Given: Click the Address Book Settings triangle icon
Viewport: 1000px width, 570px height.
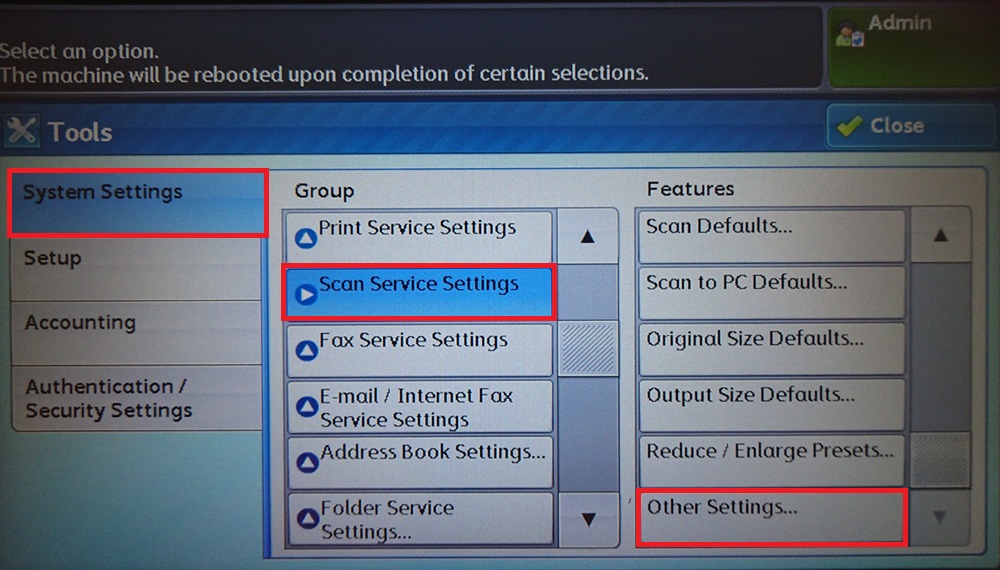Looking at the screenshot, I should tap(305, 461).
